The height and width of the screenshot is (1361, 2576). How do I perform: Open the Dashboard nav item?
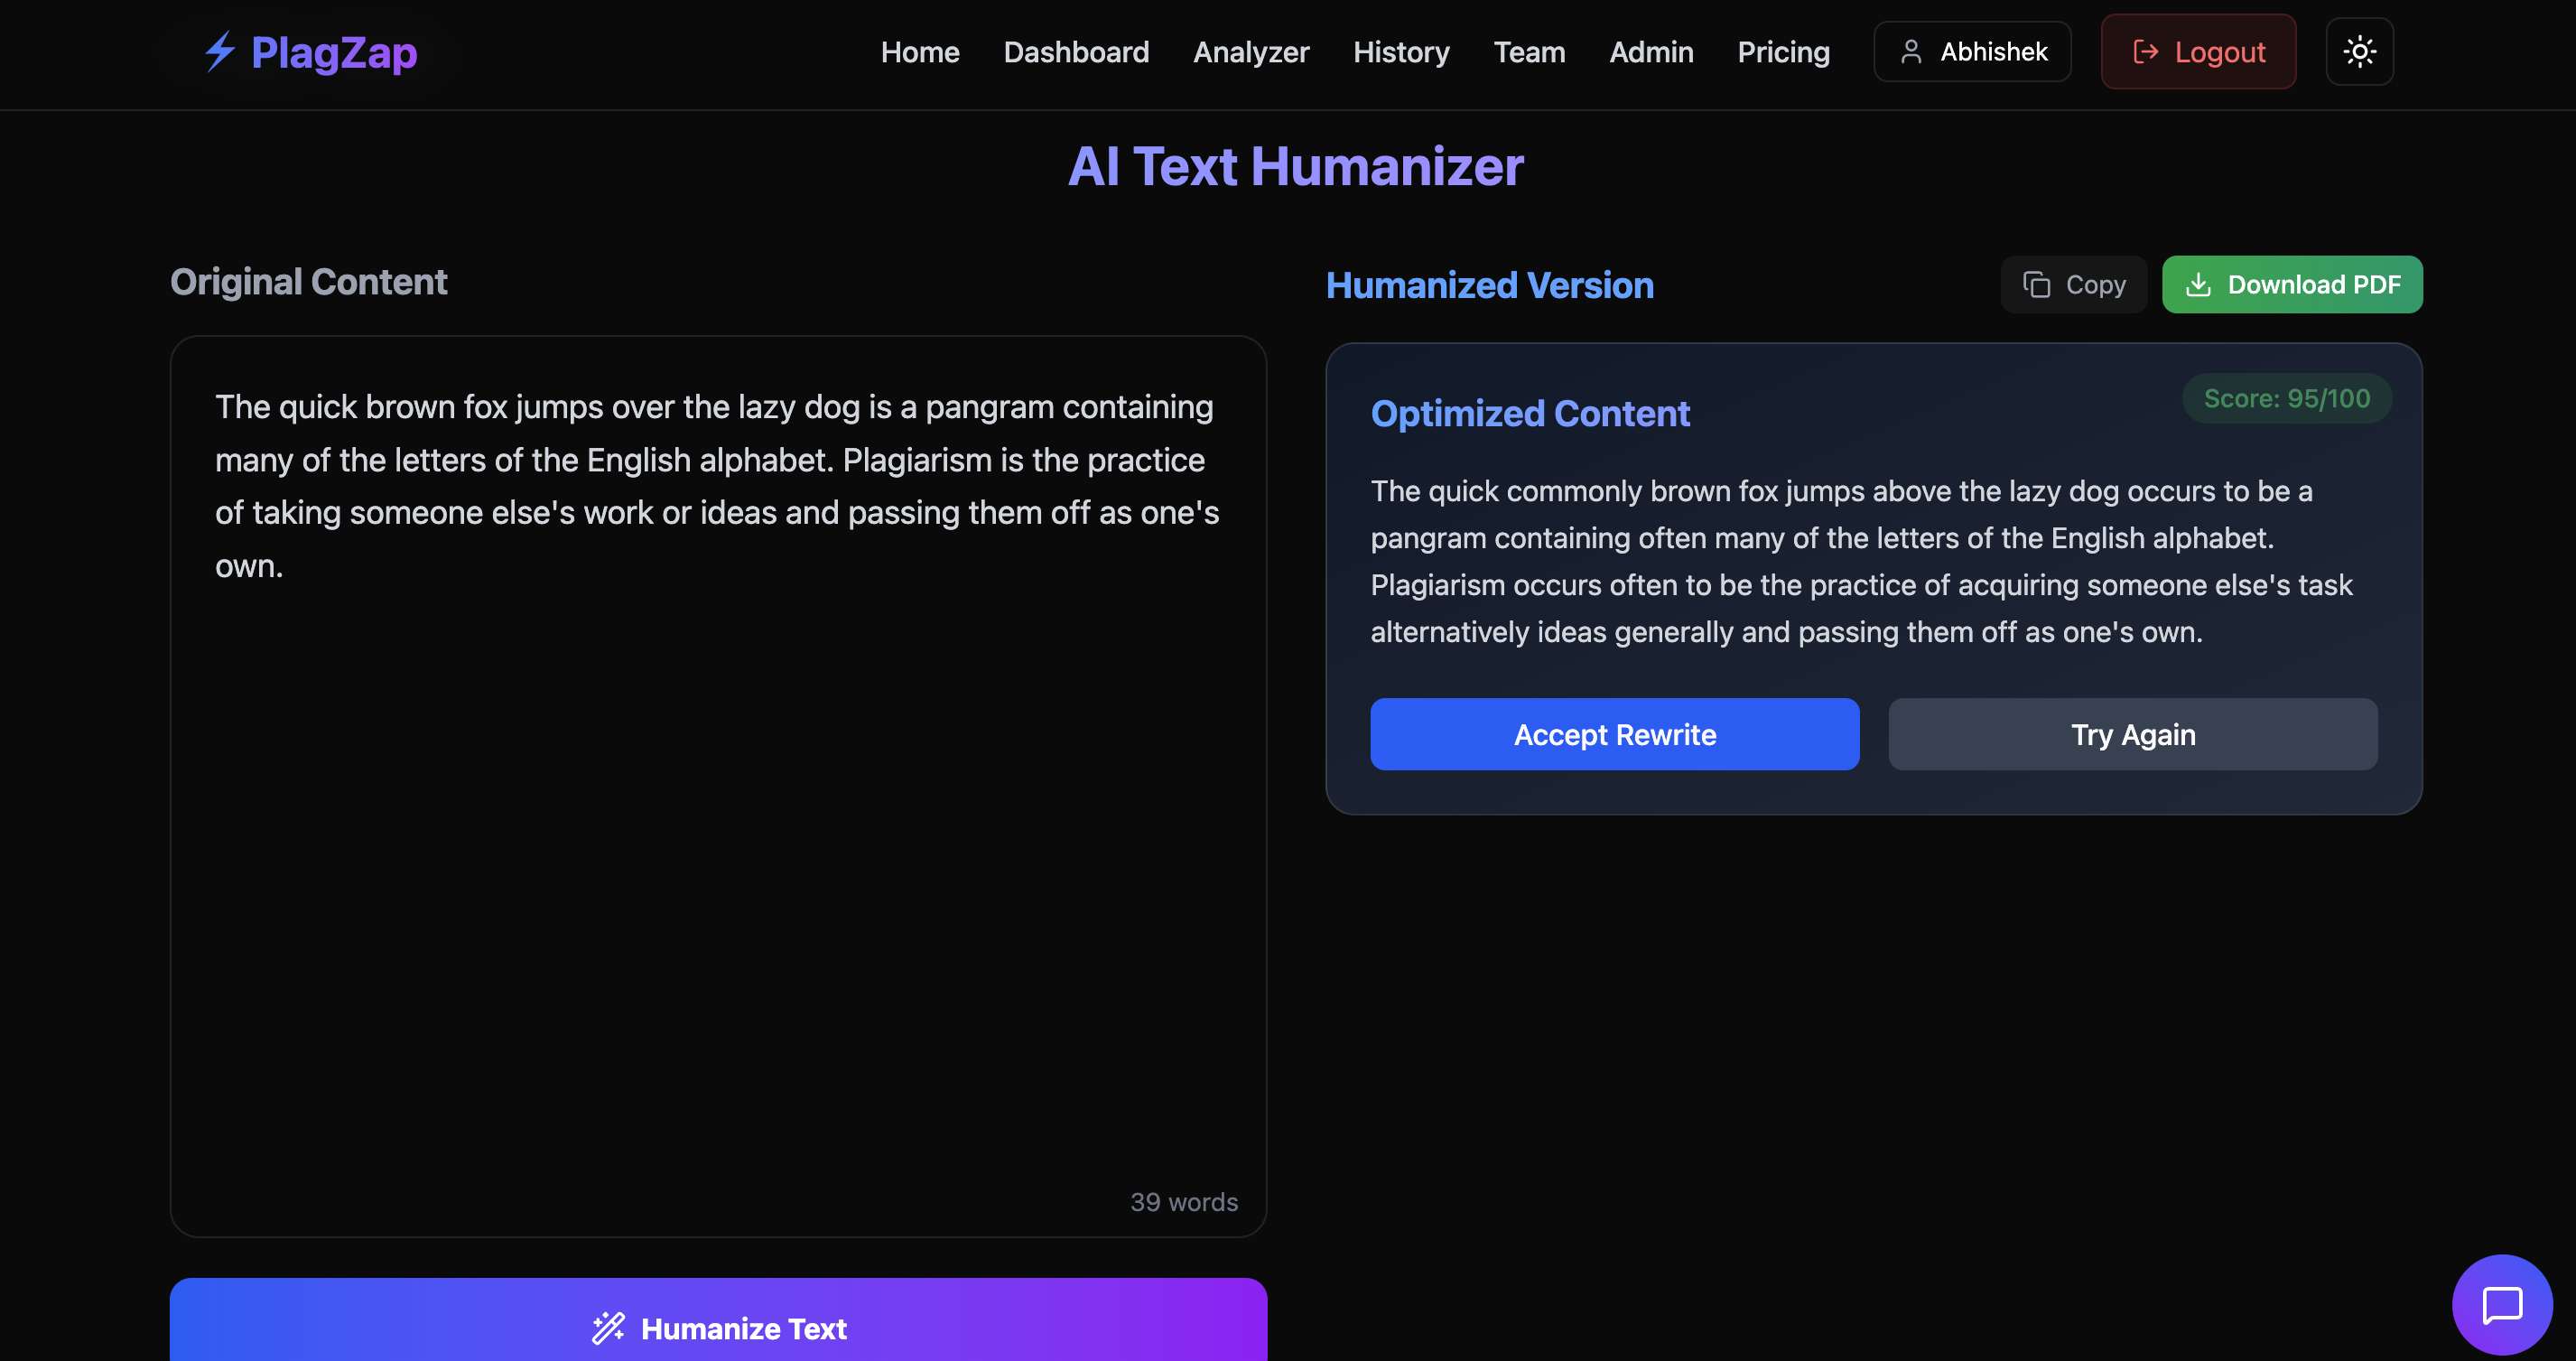click(1076, 52)
